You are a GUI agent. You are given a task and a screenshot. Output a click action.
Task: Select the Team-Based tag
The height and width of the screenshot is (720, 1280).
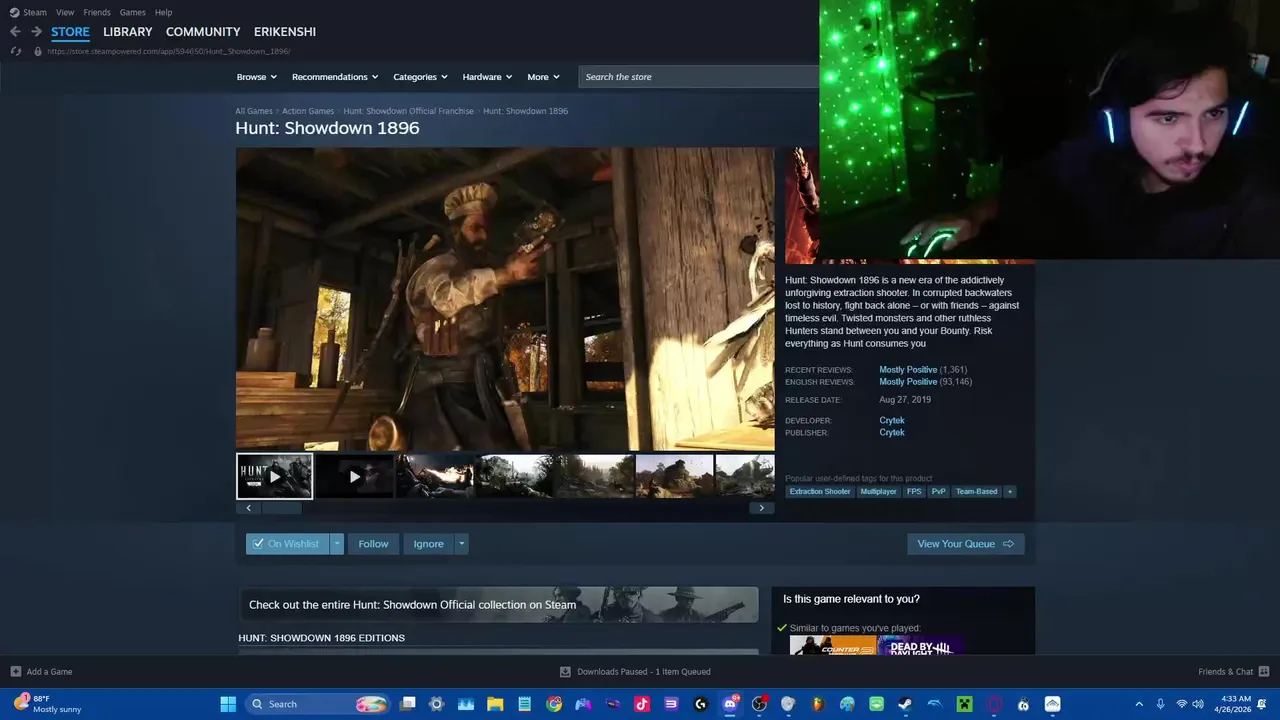point(976,492)
